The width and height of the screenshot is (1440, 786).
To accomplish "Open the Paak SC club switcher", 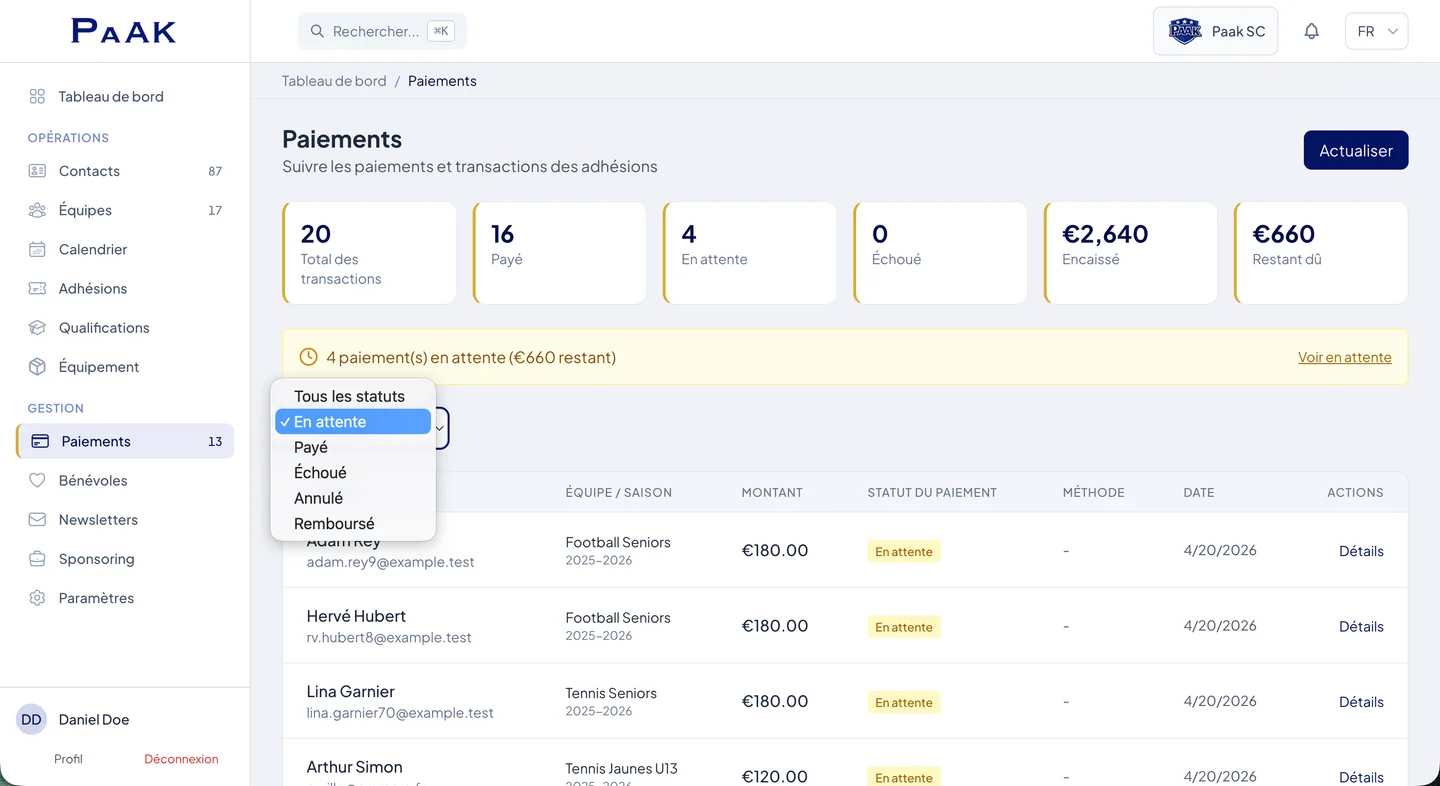I will [1216, 31].
